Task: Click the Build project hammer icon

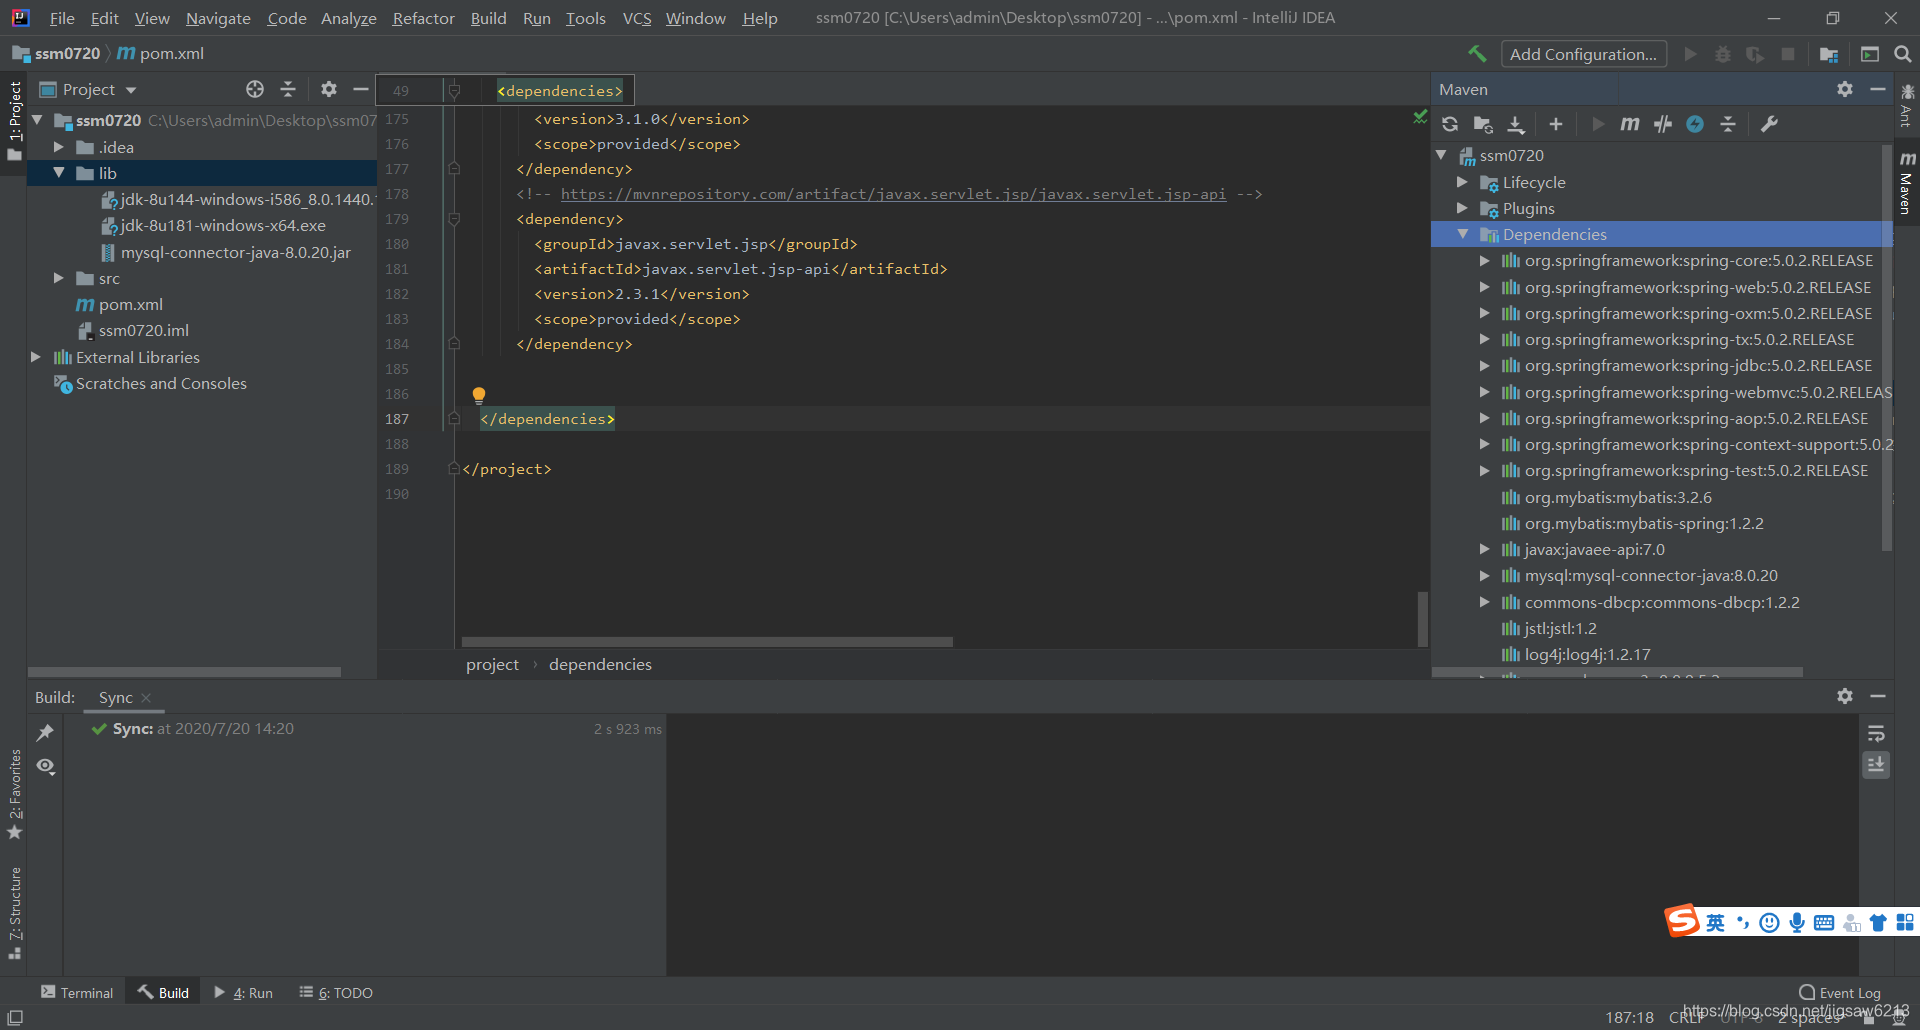Action: 1477,54
